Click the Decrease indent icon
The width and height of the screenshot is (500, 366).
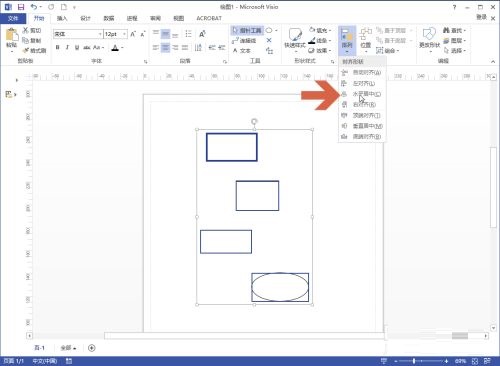coord(212,47)
